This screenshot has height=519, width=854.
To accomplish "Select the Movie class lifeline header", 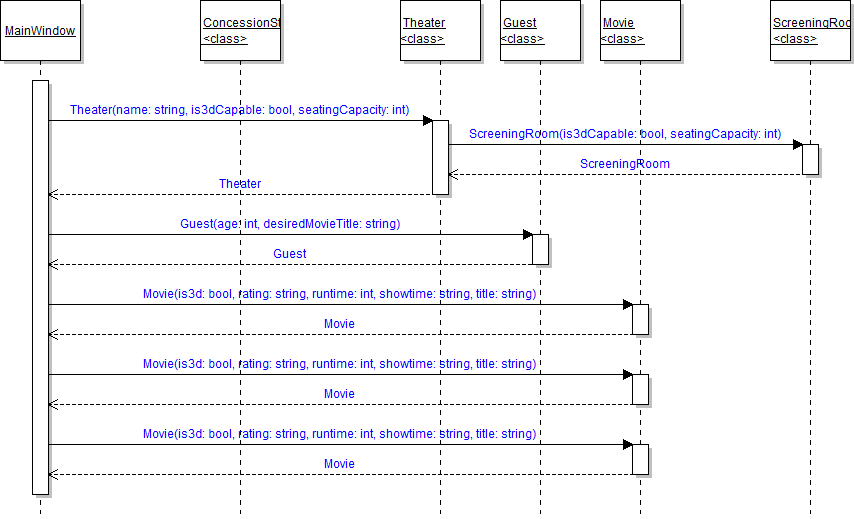I will click(x=639, y=31).
